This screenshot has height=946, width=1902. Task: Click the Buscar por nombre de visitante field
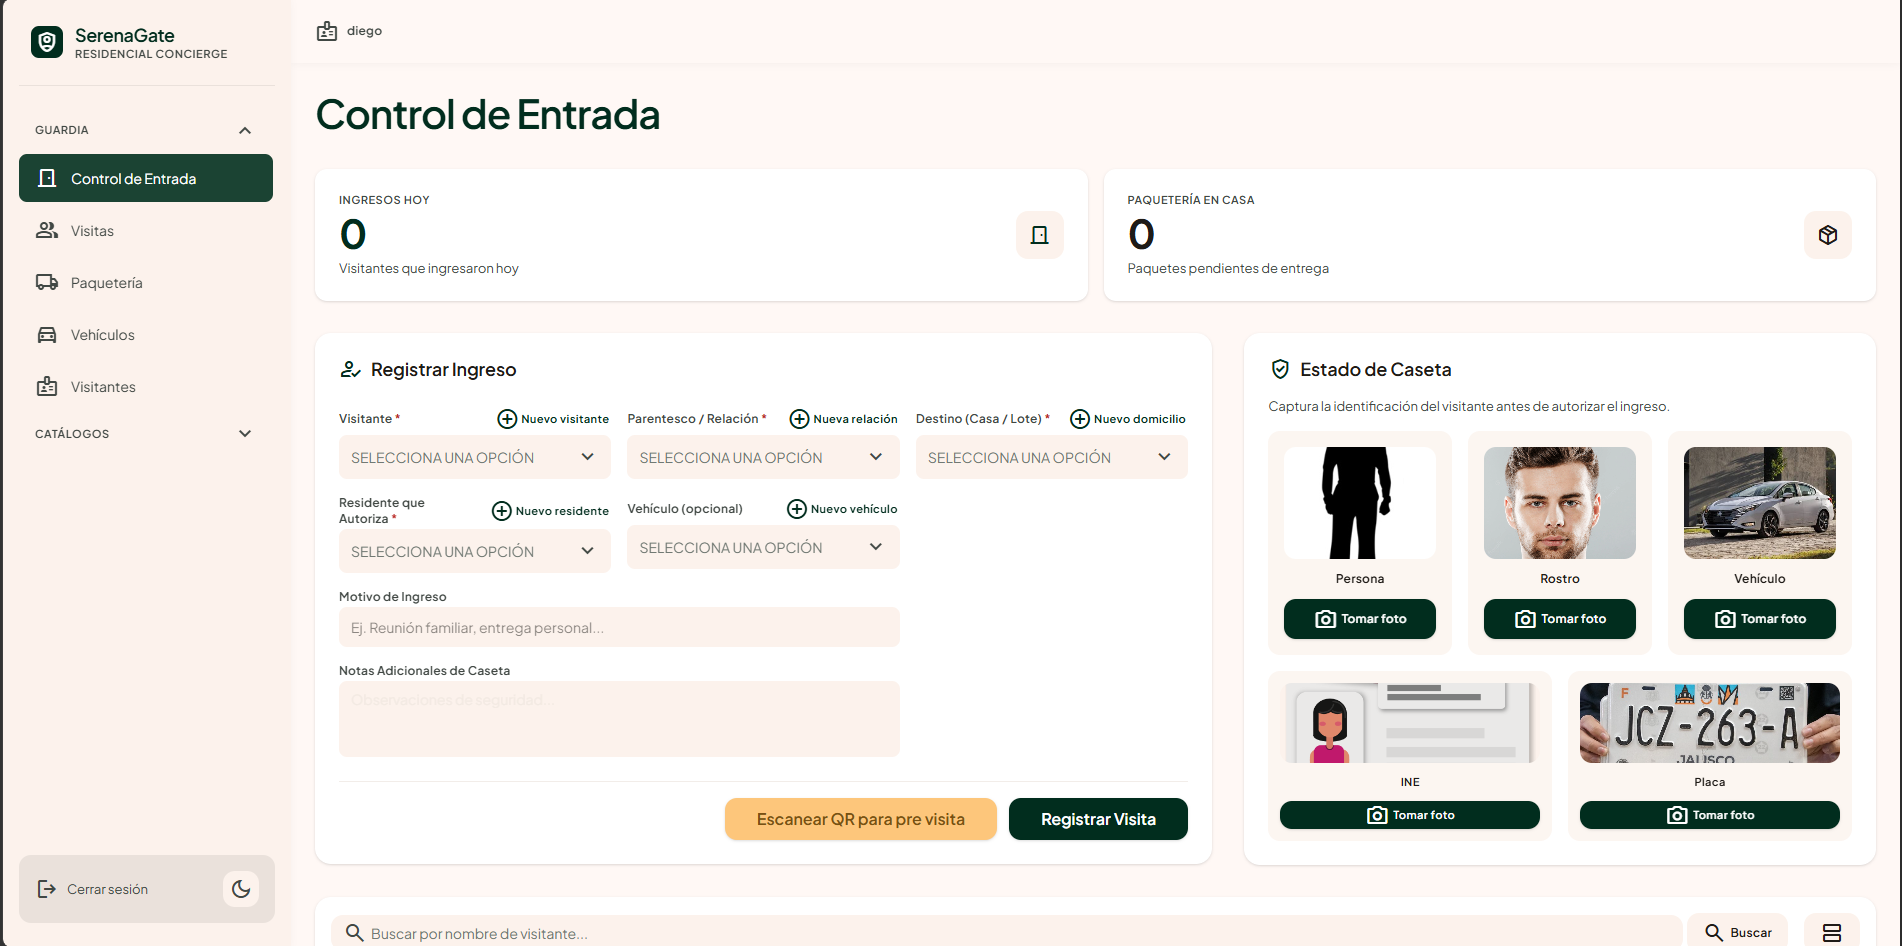[x=1007, y=933]
